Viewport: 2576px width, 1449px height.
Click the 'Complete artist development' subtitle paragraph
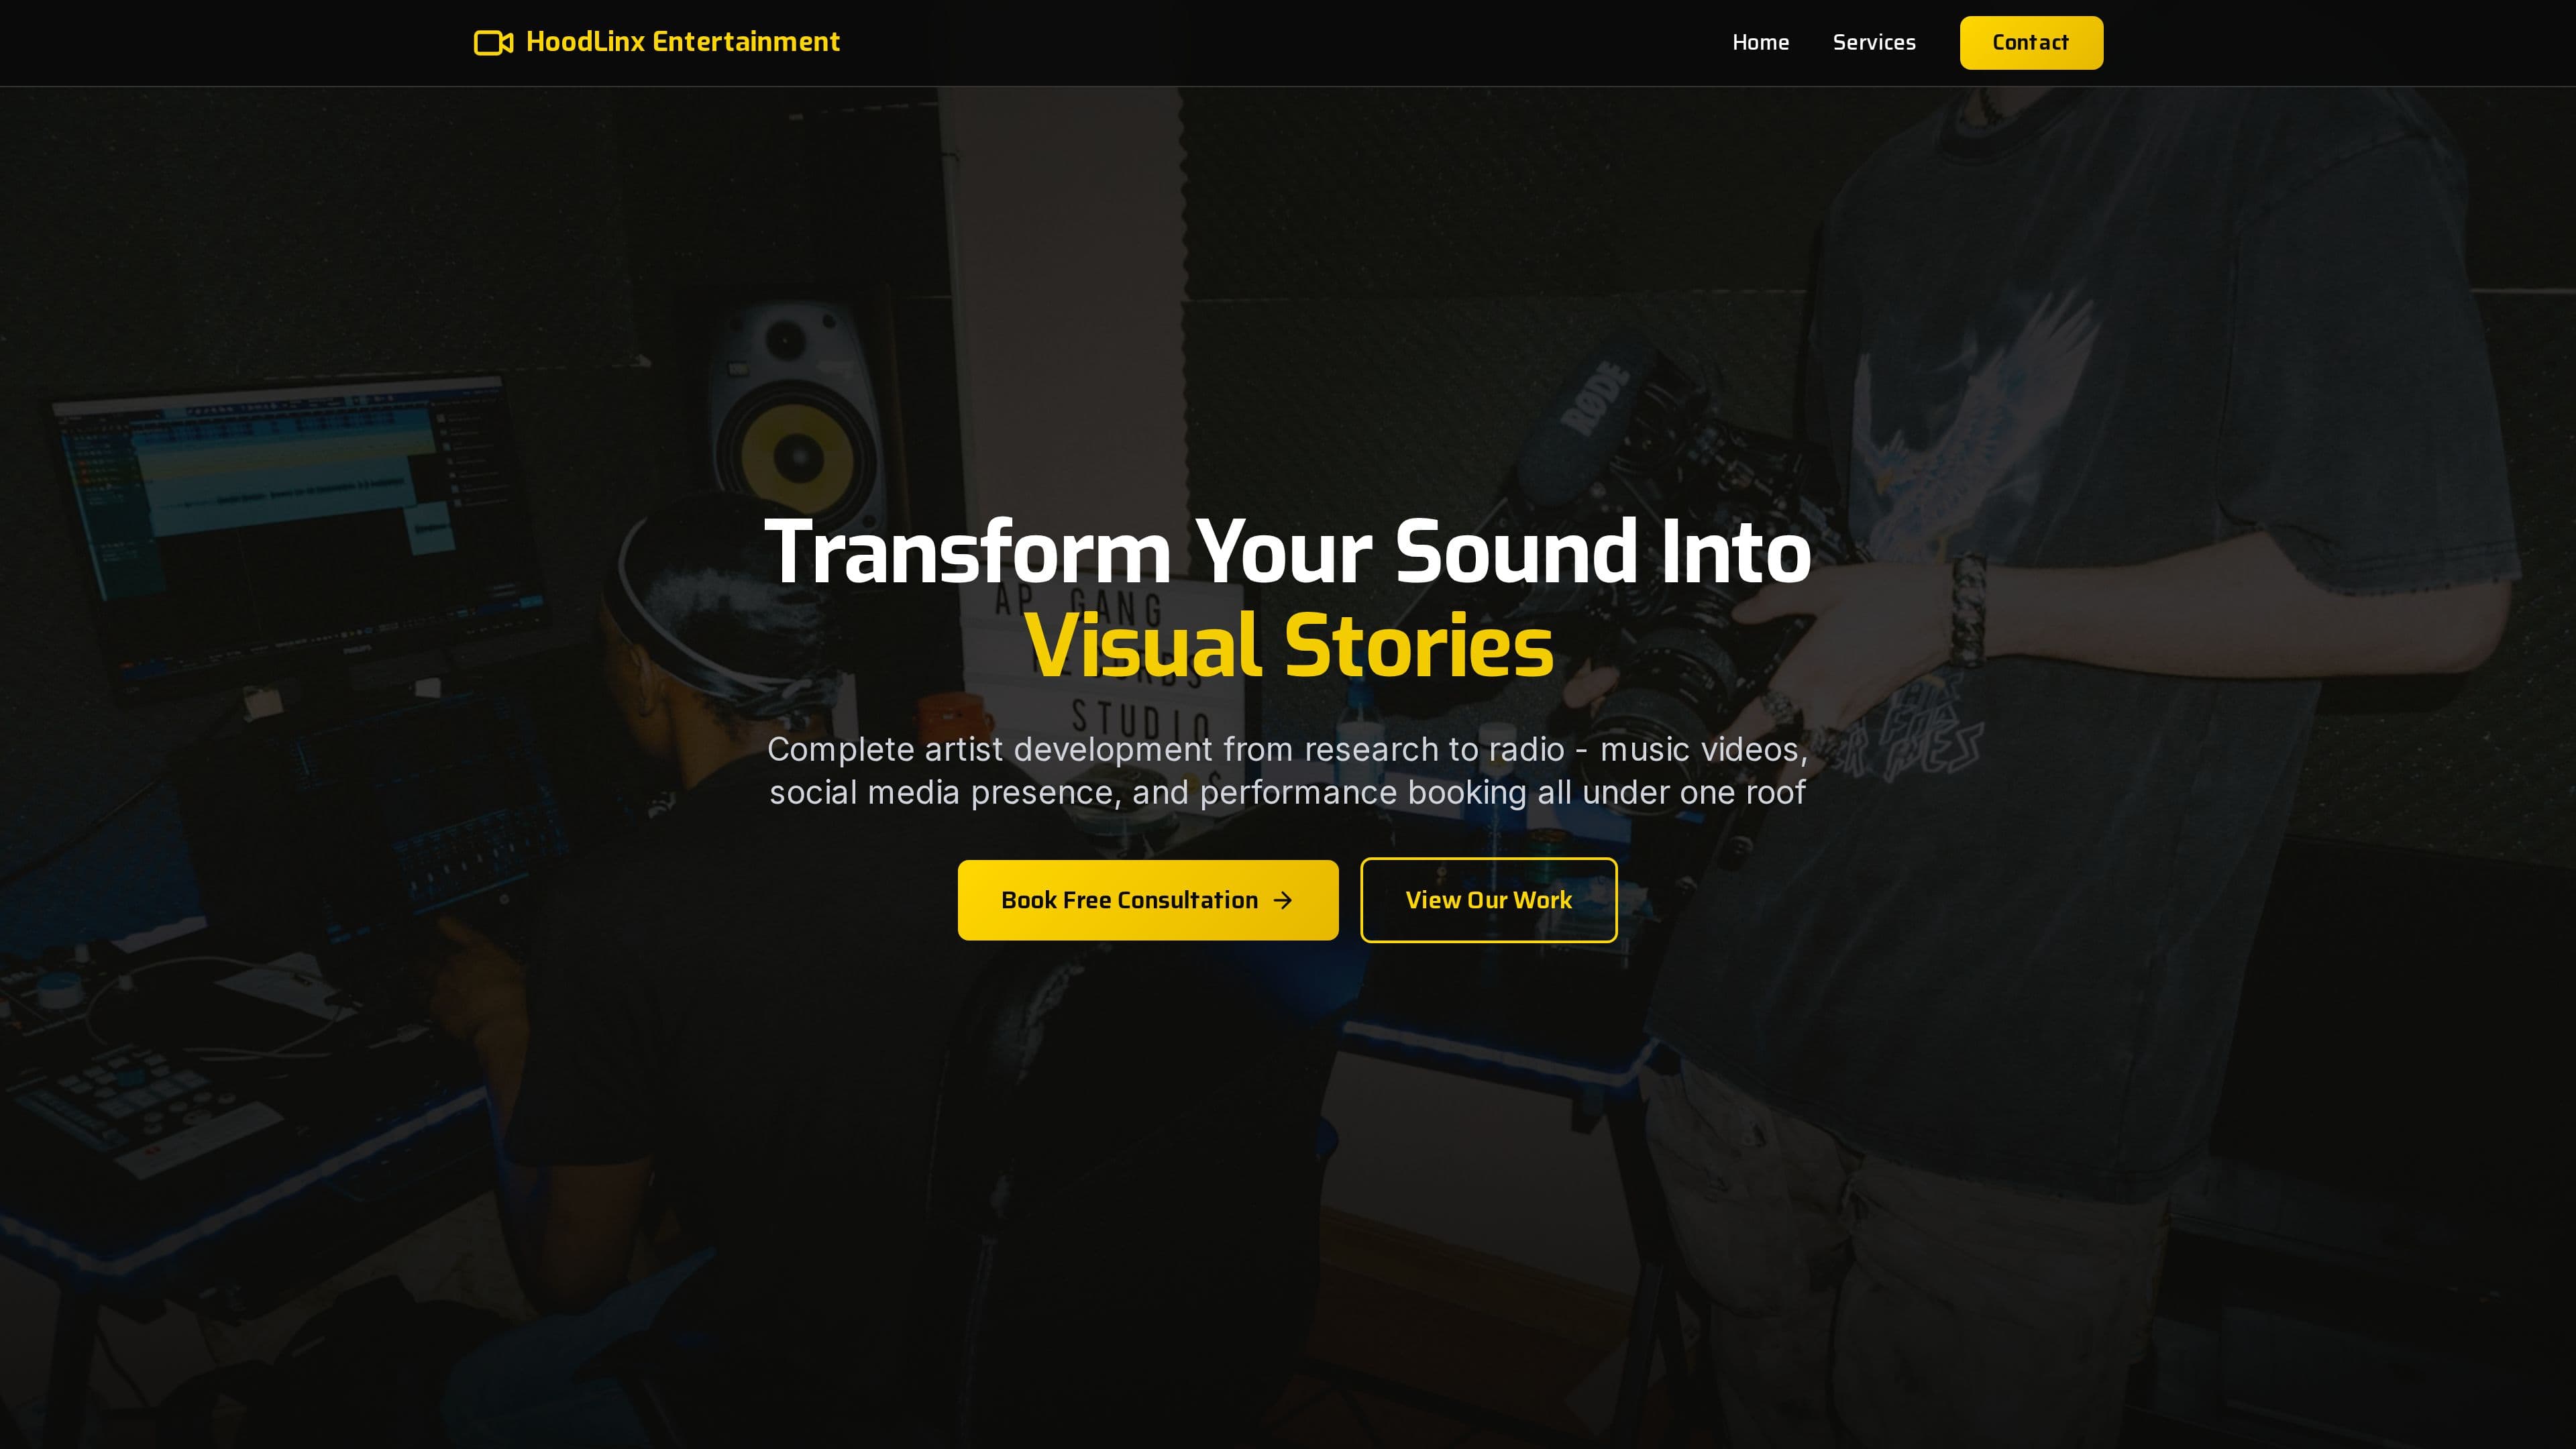(1287, 770)
